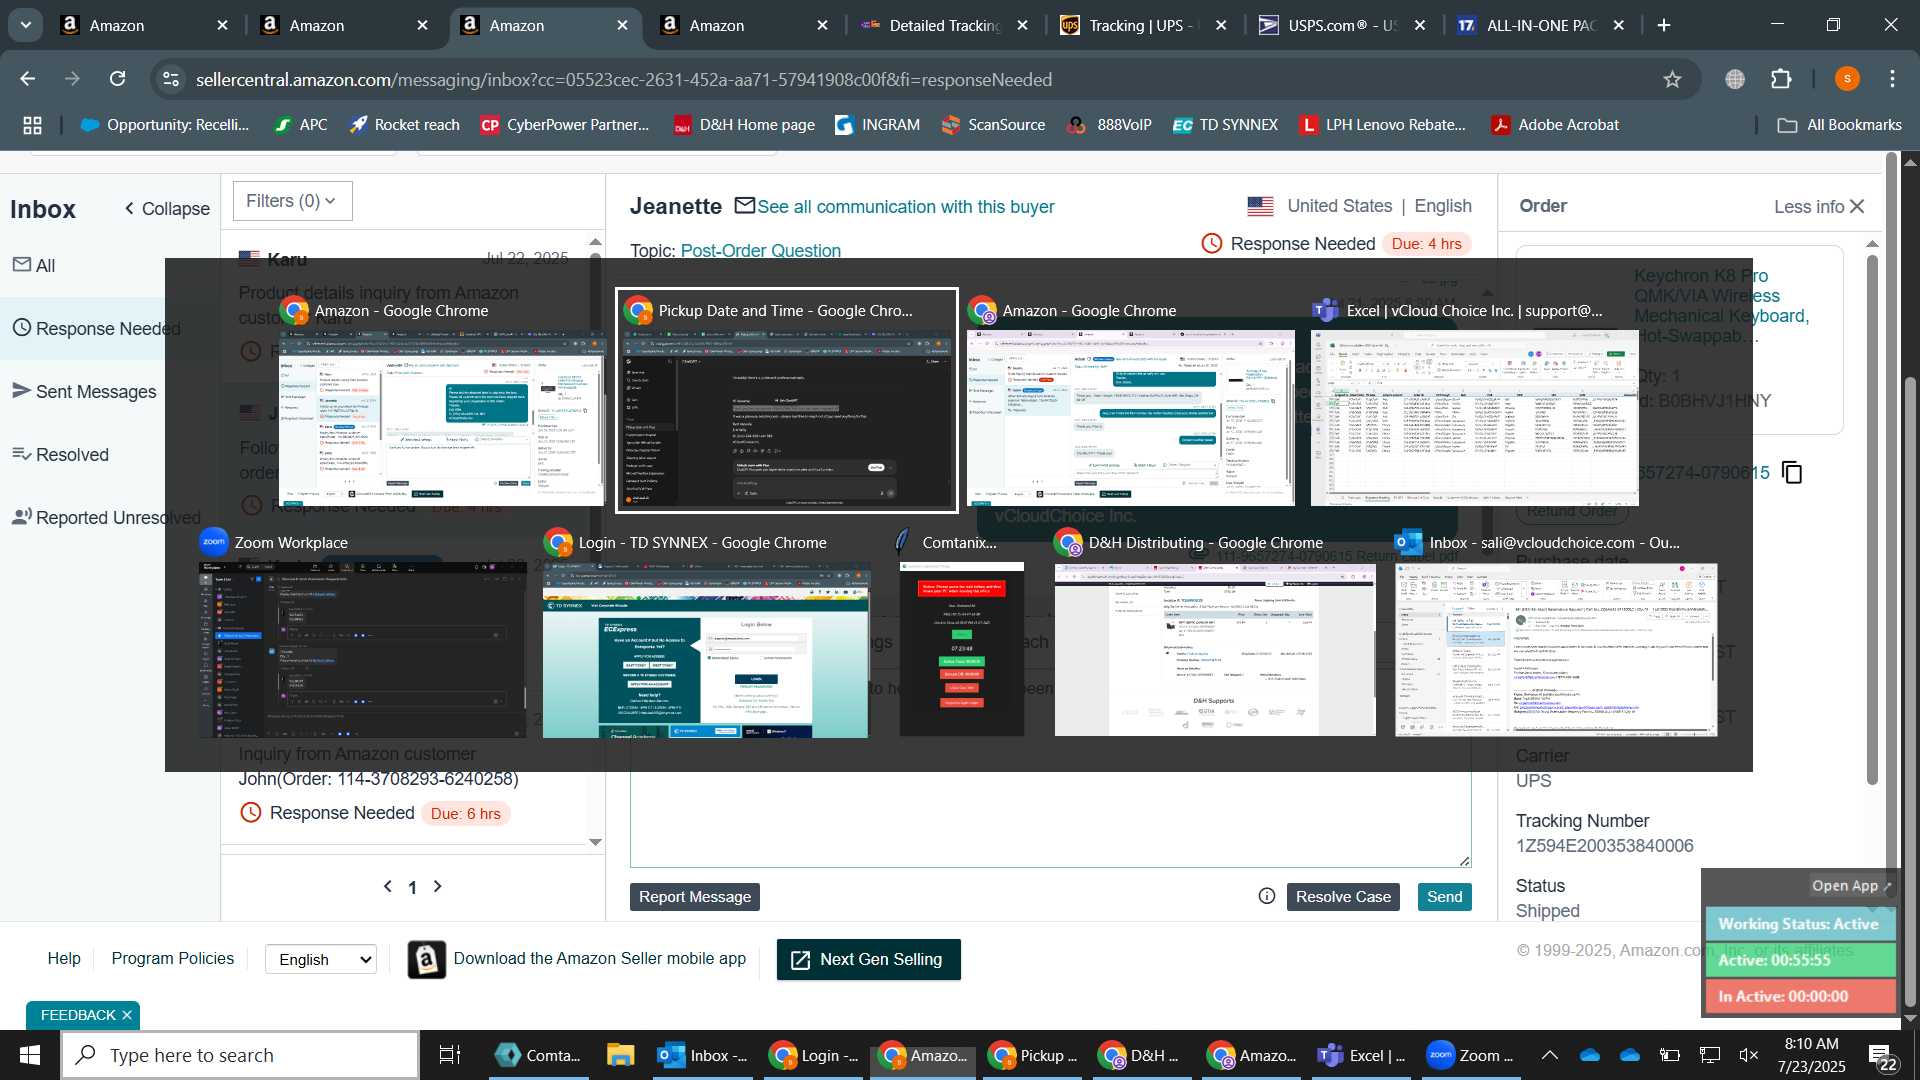Viewport: 1920px width, 1080px height.
Task: Collapse the Inbox sidebar
Action: (x=167, y=208)
